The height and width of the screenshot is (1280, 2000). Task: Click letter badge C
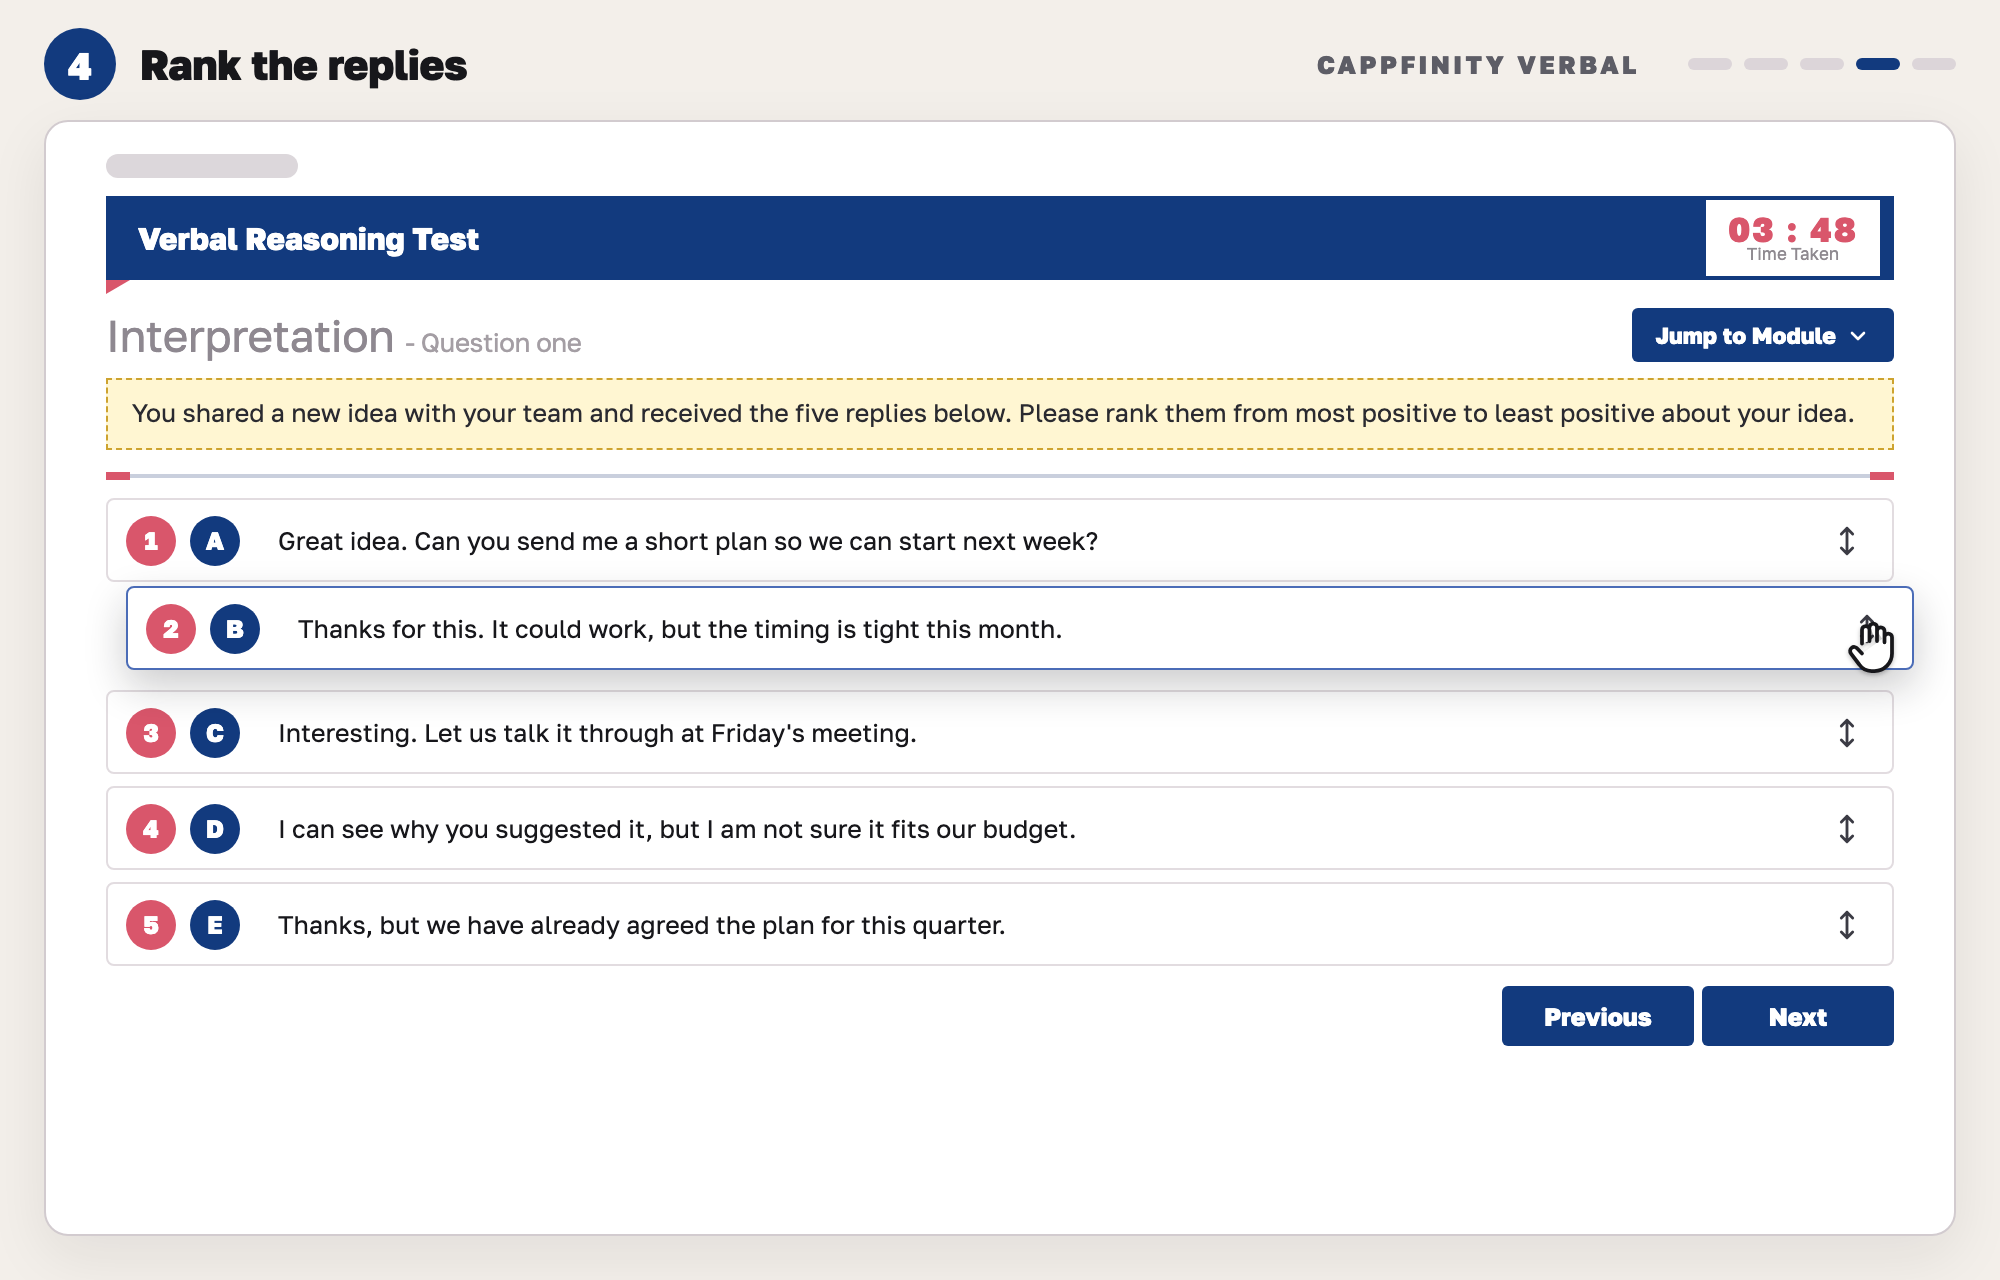click(215, 733)
